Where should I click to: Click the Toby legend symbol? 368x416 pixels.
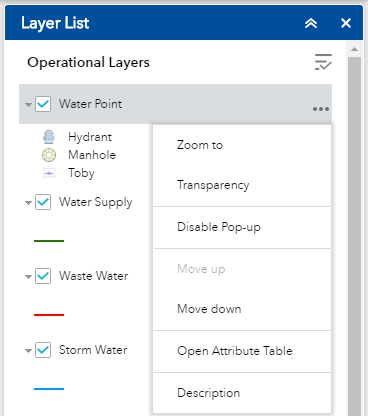pyautogui.click(x=49, y=173)
